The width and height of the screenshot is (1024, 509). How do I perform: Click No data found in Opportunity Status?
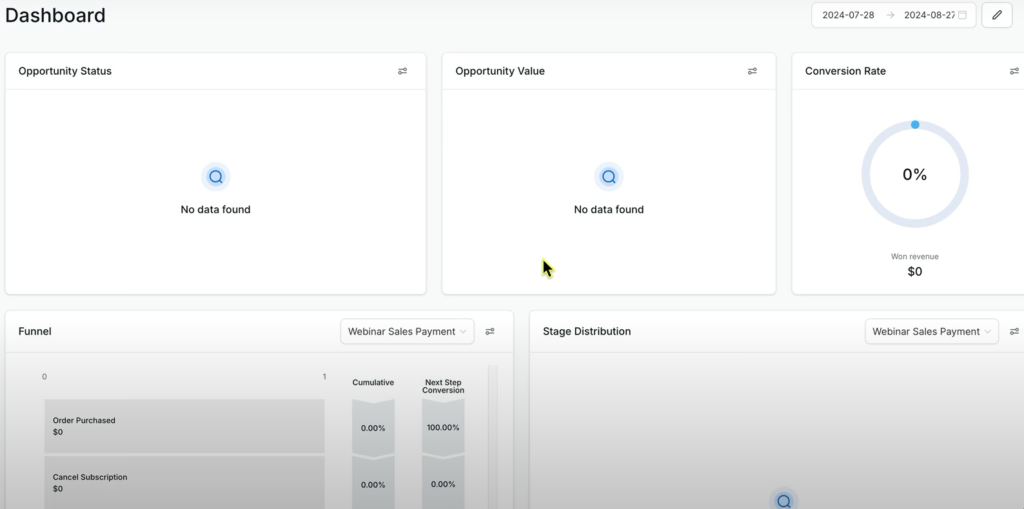(x=216, y=209)
